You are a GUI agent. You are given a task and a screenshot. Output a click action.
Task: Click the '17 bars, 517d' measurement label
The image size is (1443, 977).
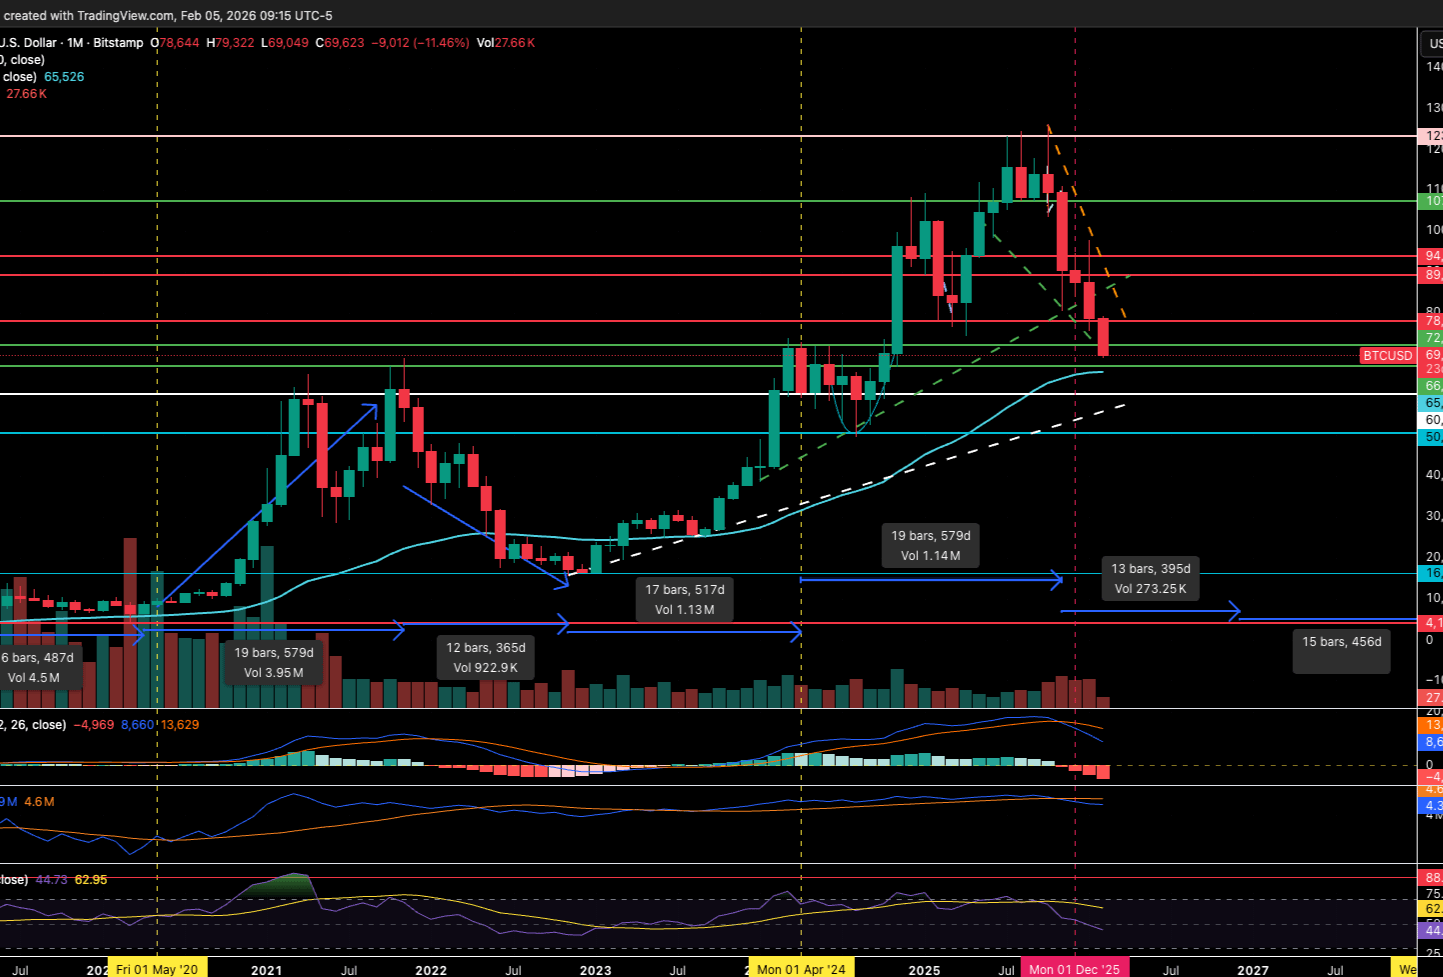pyautogui.click(x=684, y=600)
